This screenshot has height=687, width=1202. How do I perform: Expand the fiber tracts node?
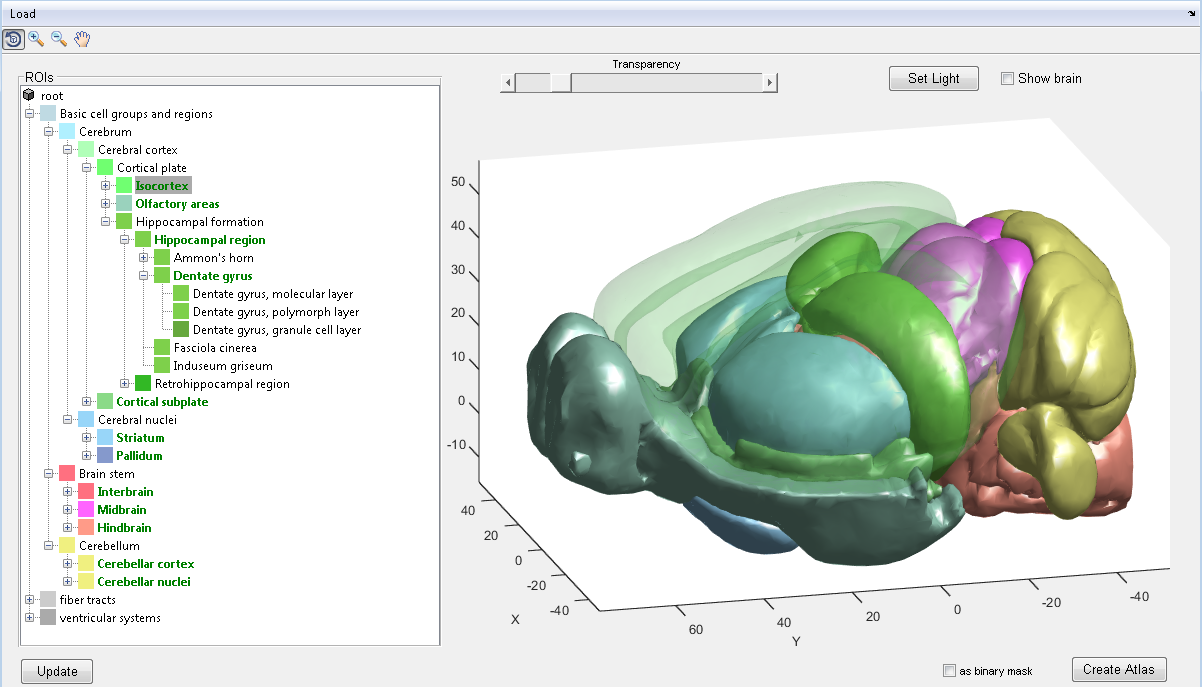(30, 600)
